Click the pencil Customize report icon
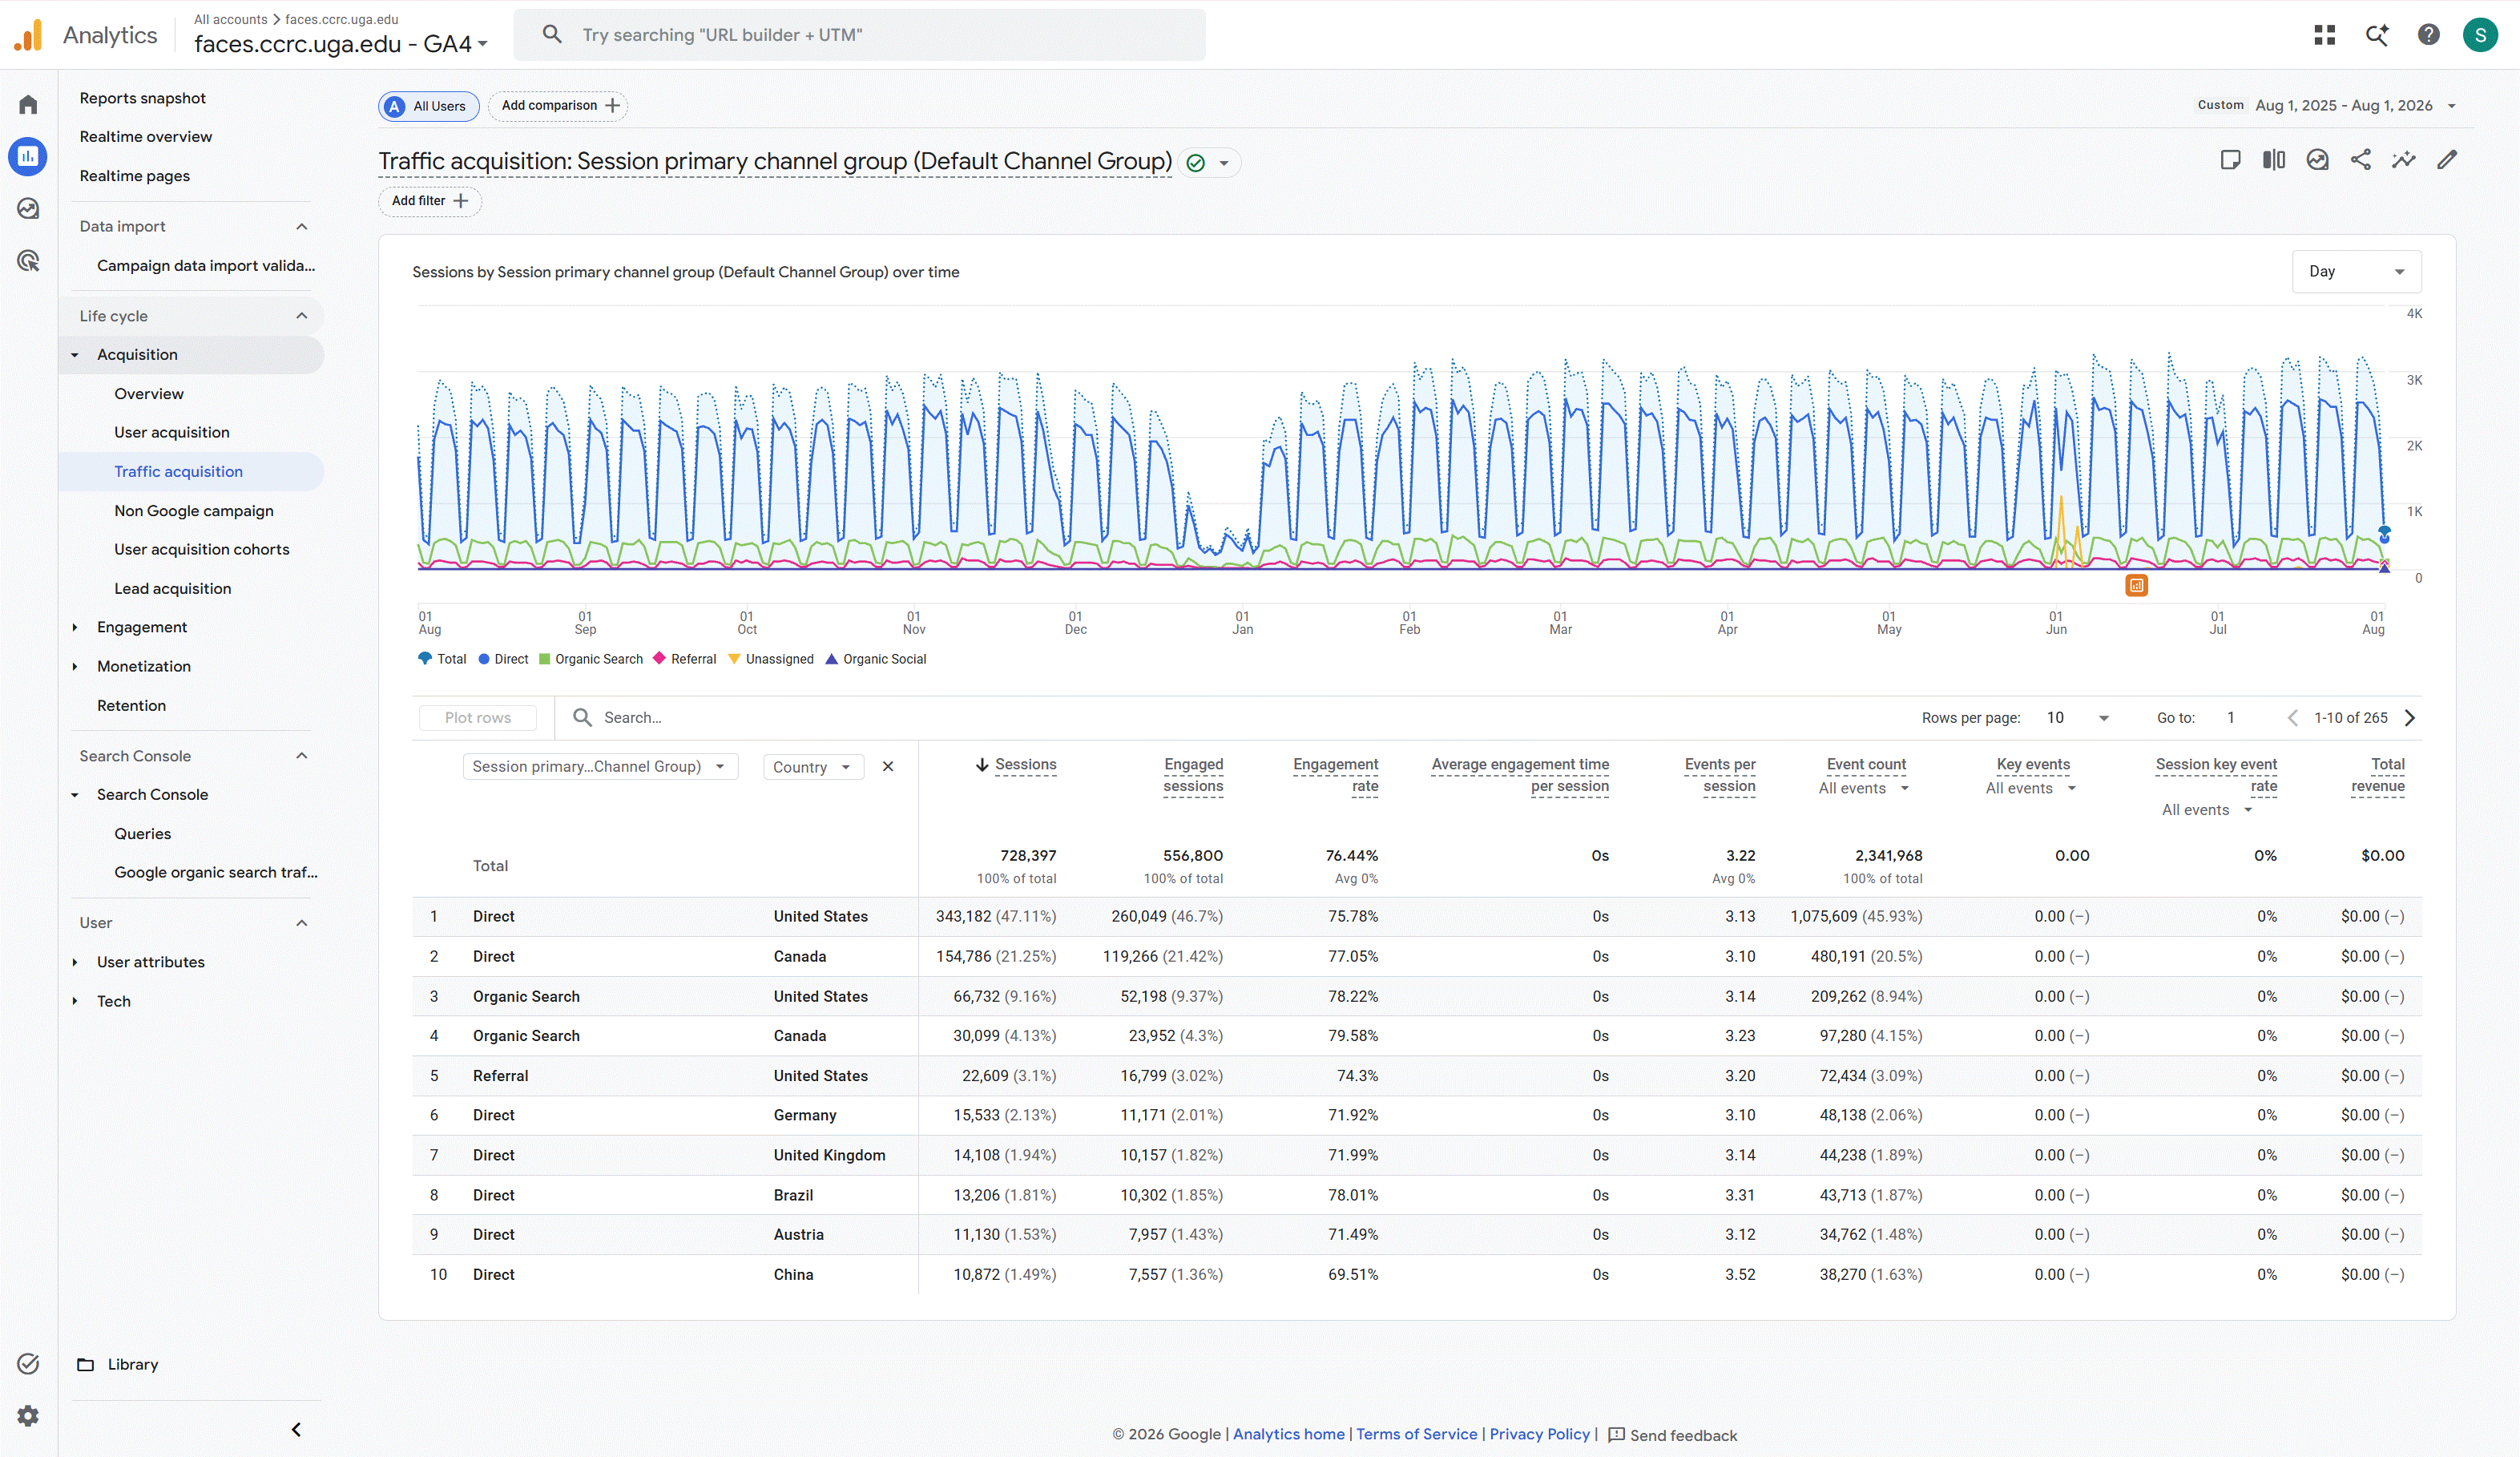This screenshot has height=1457, width=2520. point(2446,160)
